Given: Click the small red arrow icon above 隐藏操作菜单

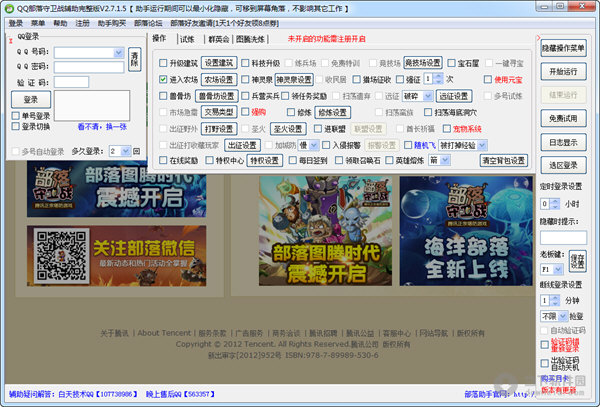Looking at the screenshot, I should pos(538,37).
